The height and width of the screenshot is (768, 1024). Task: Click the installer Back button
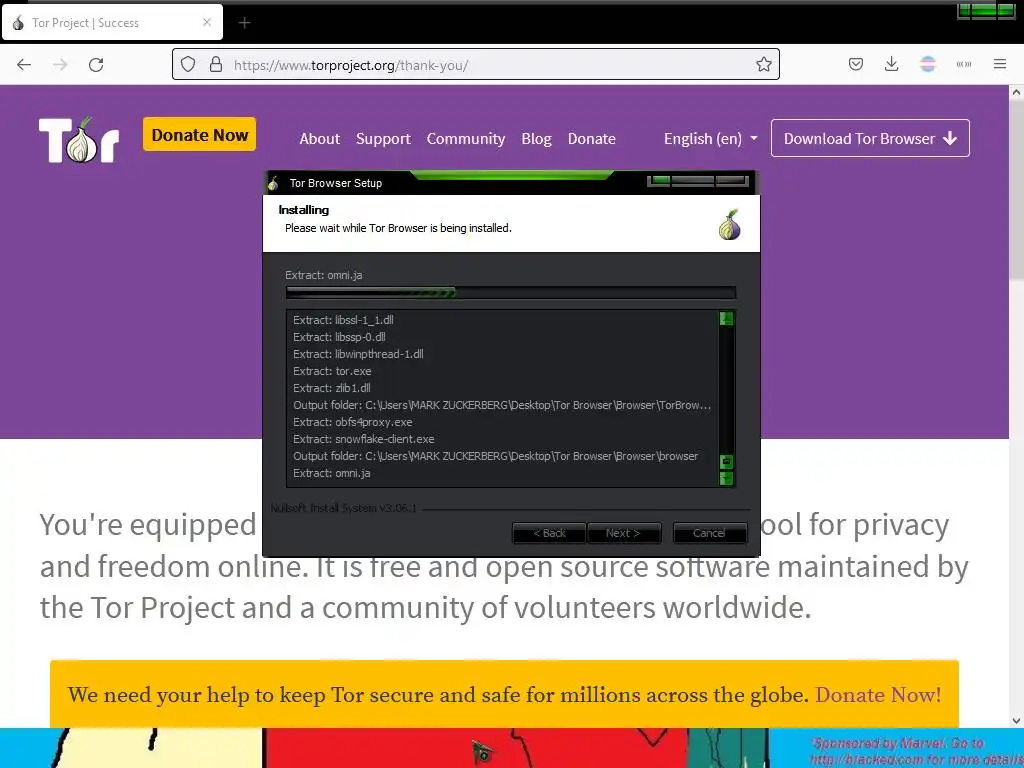pos(549,533)
